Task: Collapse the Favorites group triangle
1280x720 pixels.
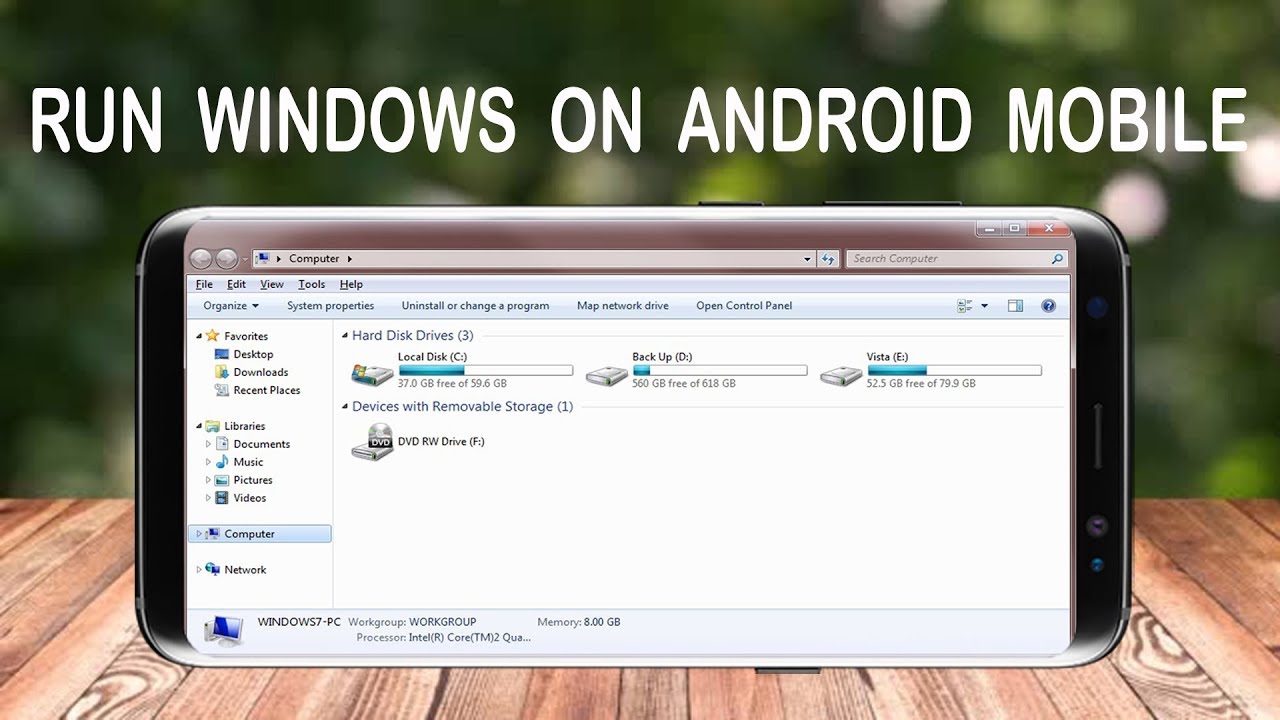Action: (x=198, y=337)
